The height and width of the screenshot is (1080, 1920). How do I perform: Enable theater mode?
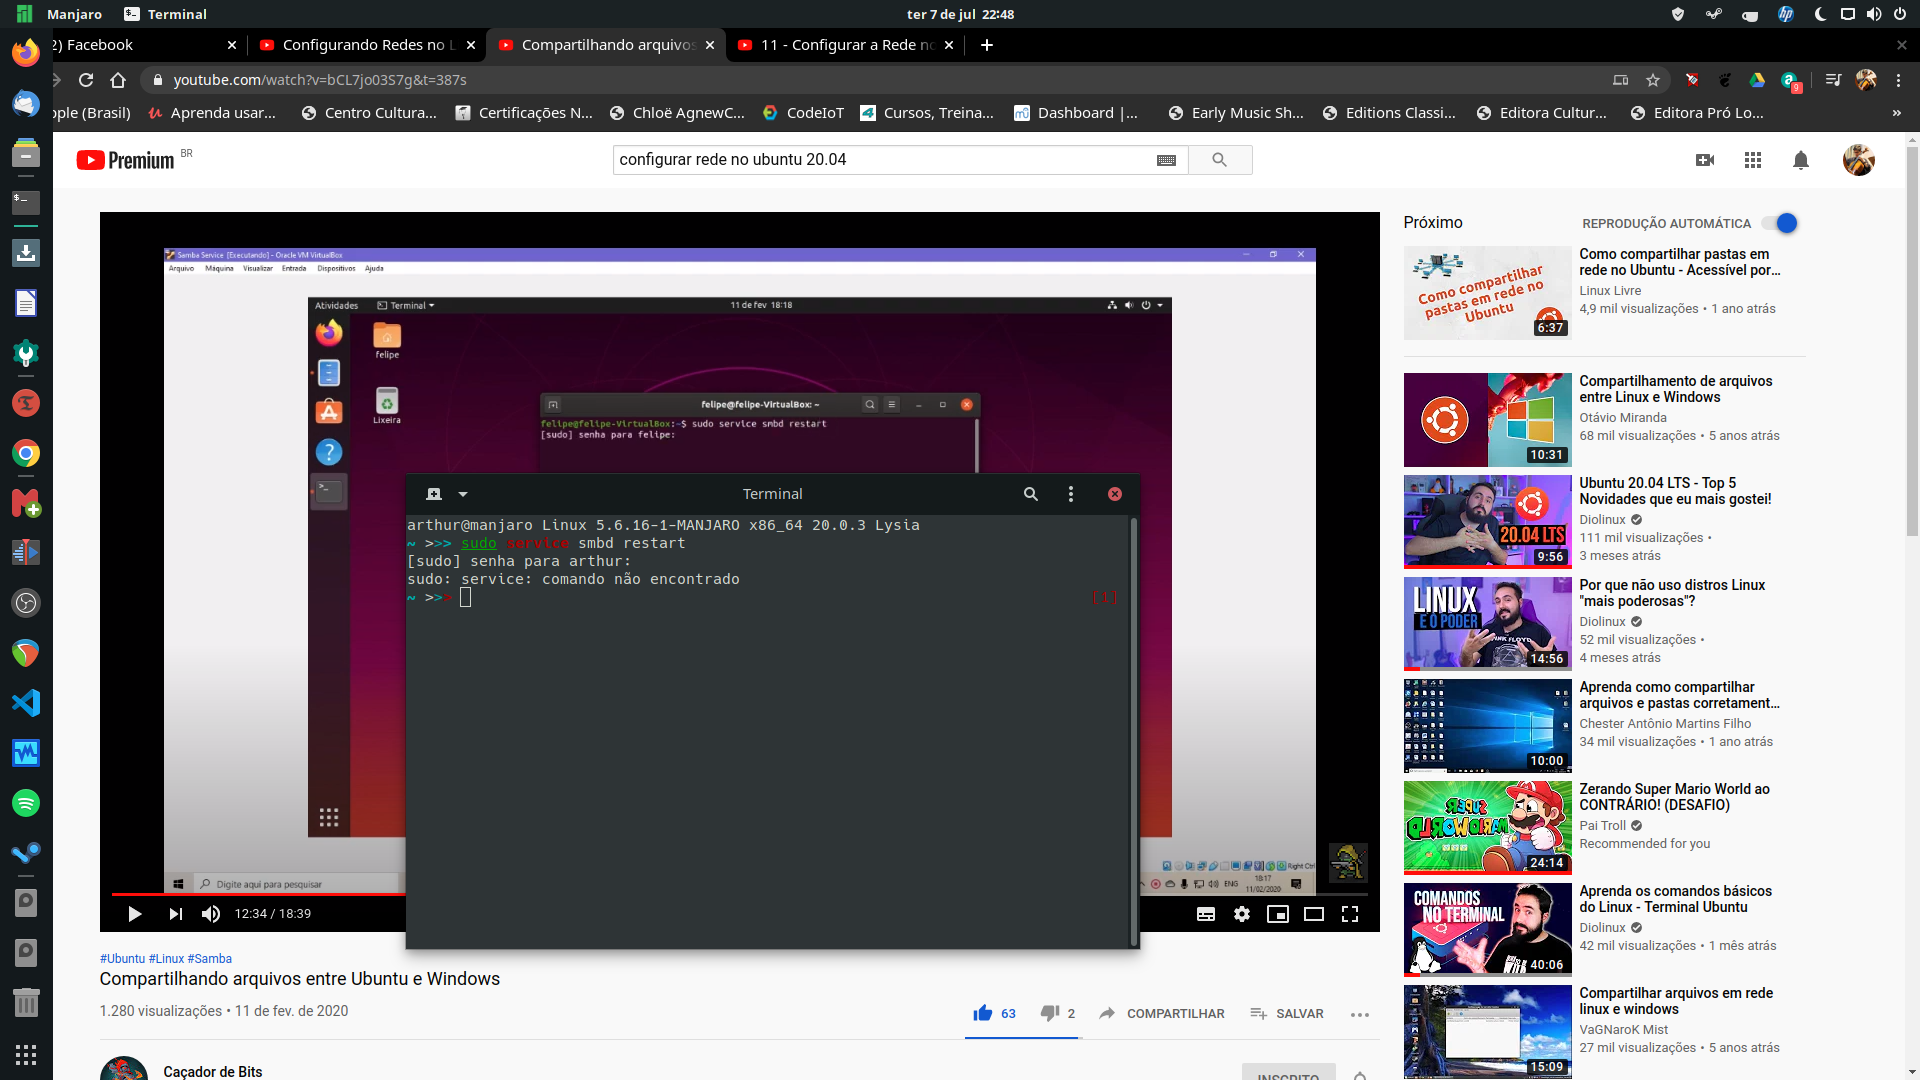(x=1314, y=914)
